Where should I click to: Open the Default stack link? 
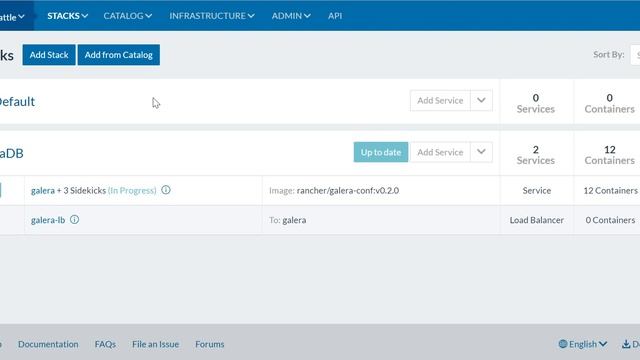click(17, 102)
